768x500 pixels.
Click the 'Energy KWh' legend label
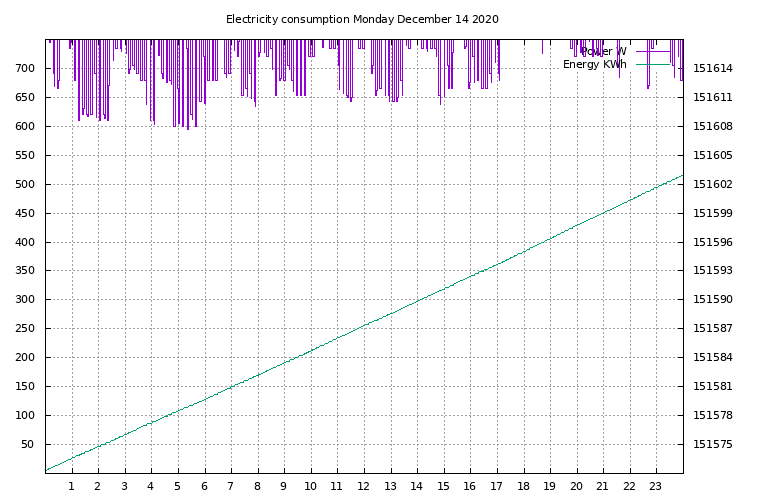595,64
